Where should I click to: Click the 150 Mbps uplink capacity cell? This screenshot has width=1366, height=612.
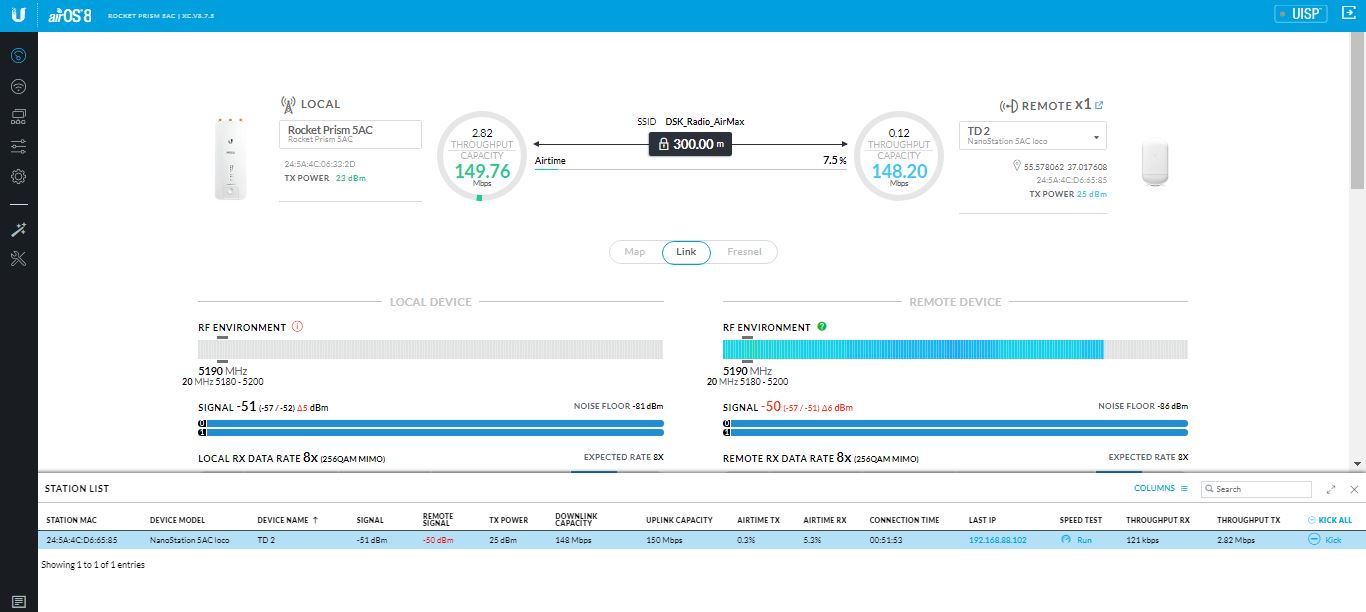[664, 540]
